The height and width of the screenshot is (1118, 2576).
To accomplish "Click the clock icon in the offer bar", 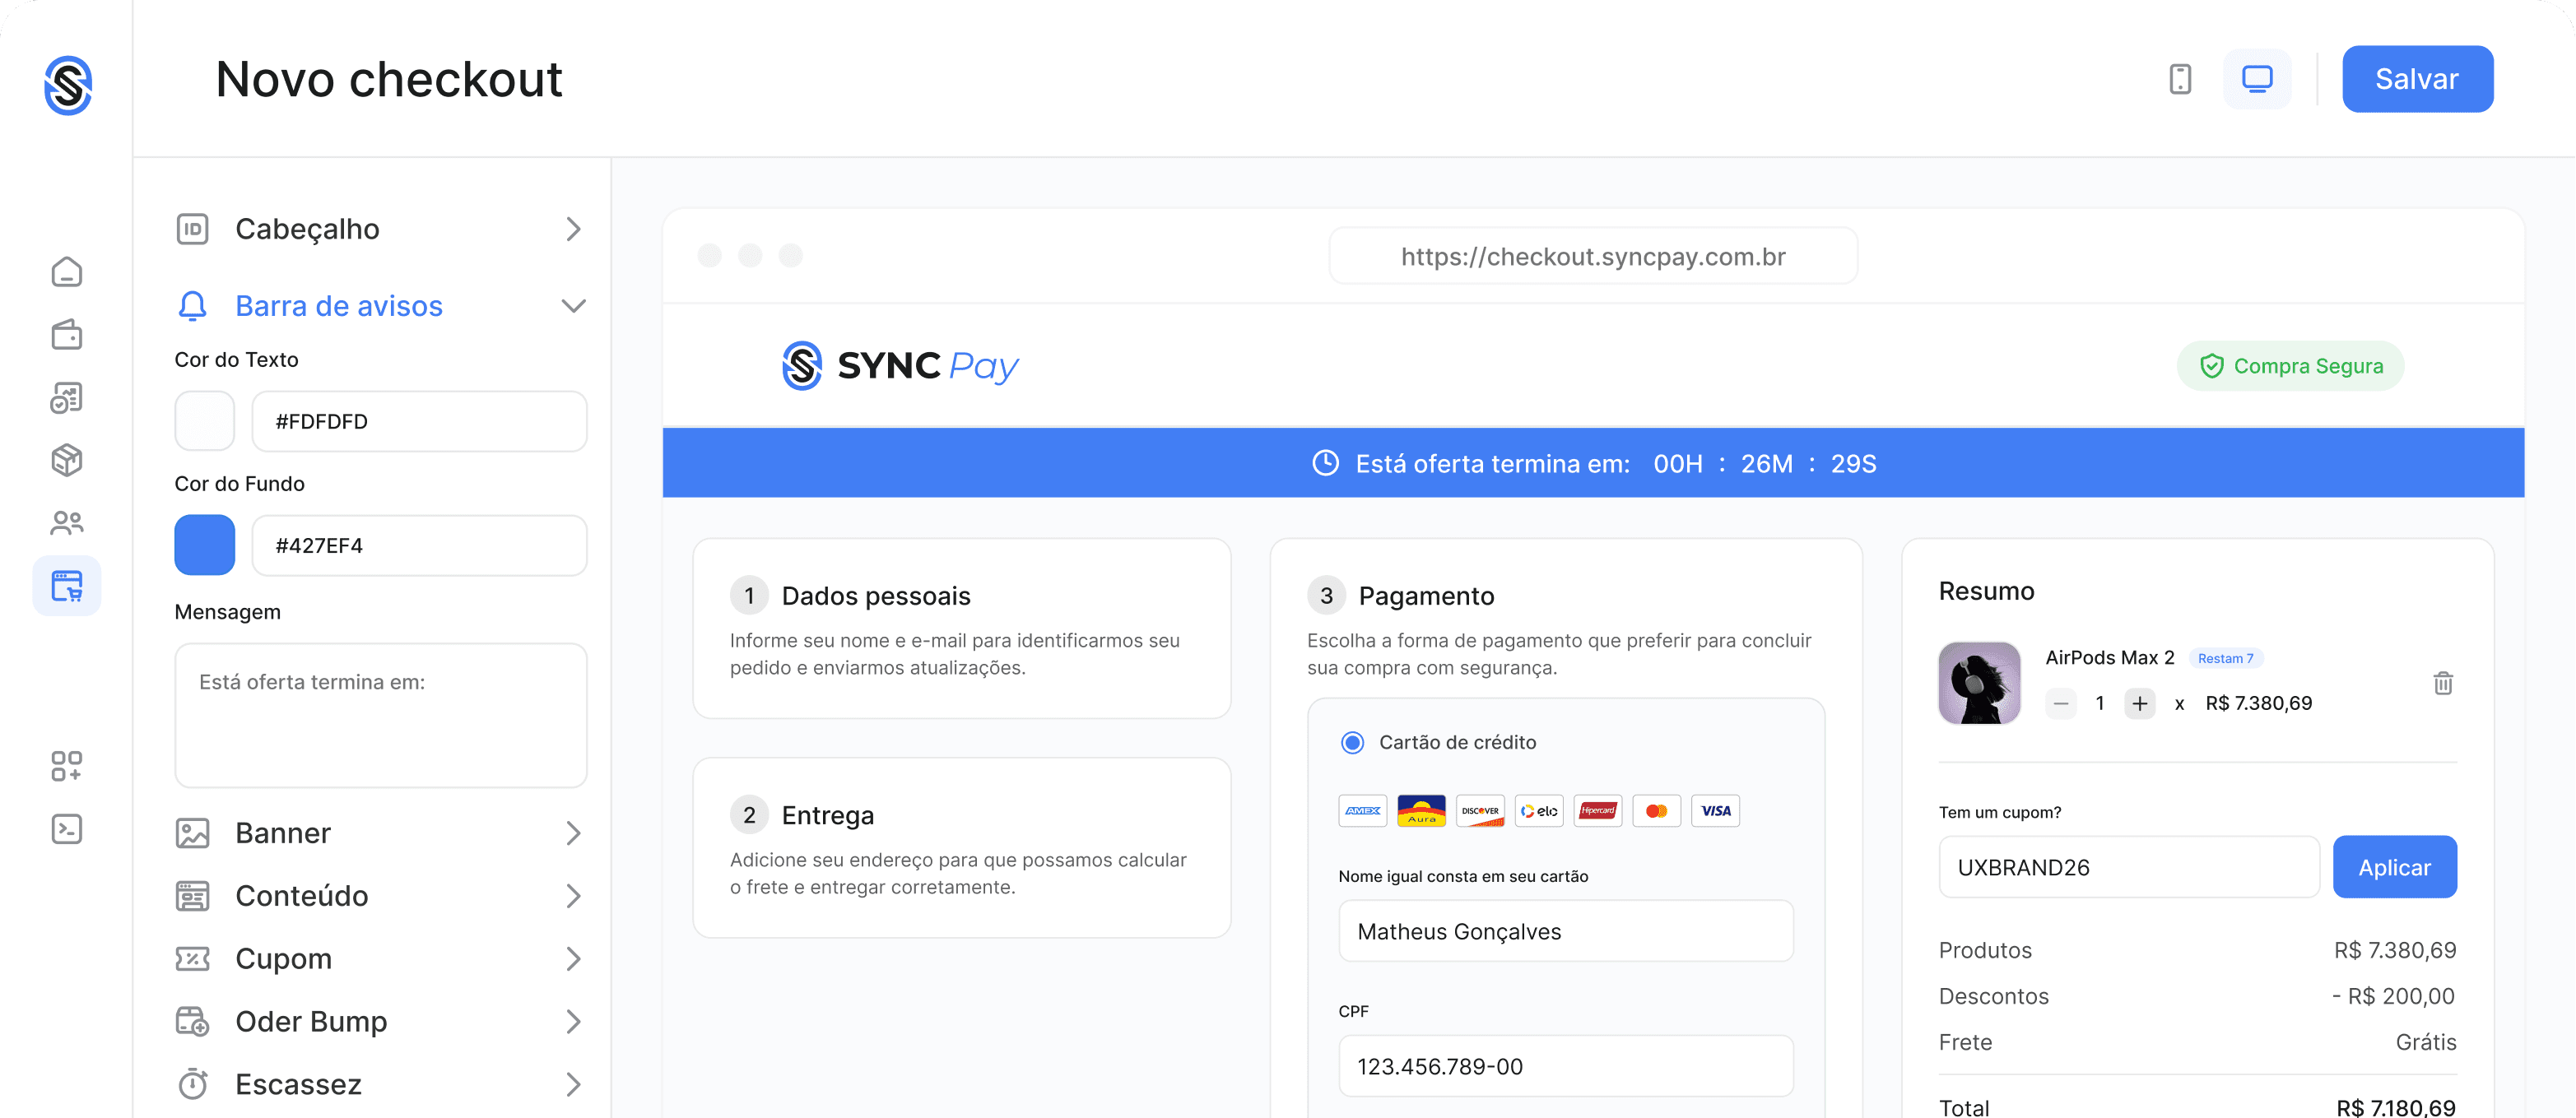I will coord(1325,463).
